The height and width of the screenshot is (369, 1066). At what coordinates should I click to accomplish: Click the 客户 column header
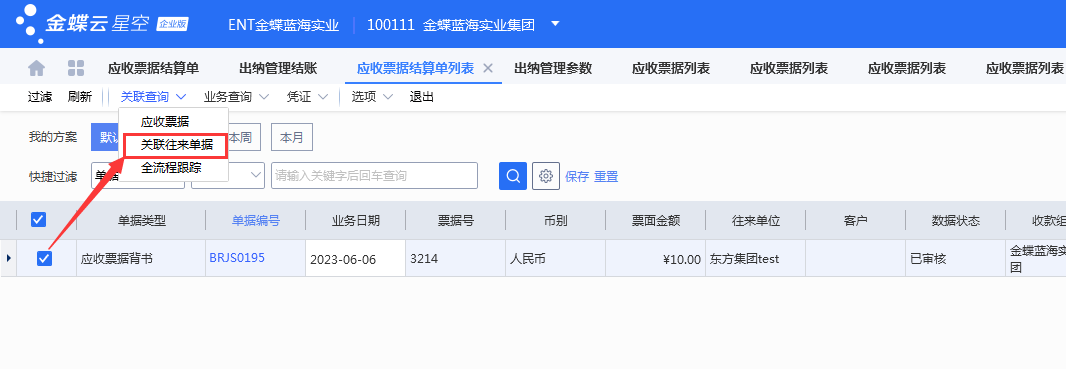pyautogui.click(x=855, y=220)
